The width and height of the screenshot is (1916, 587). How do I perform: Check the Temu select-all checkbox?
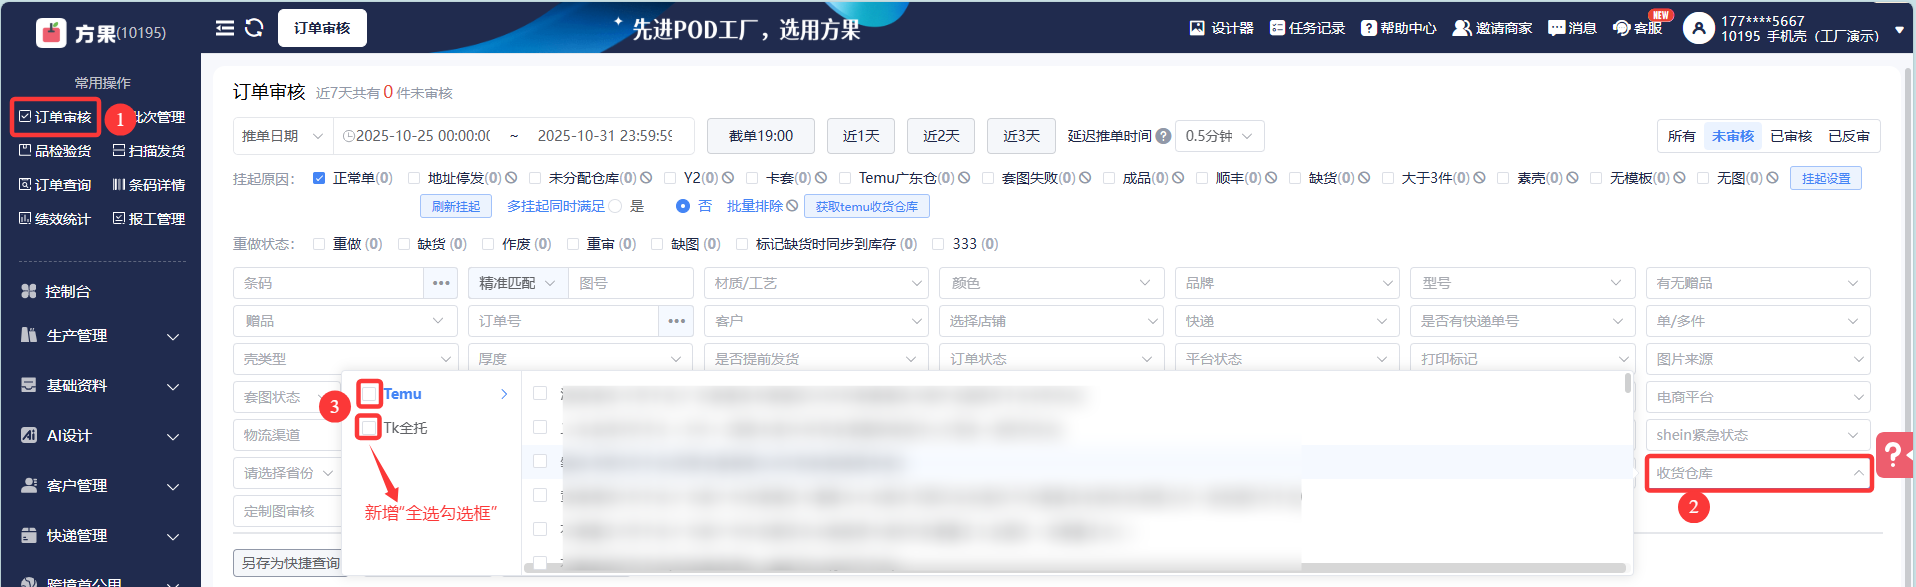(369, 393)
